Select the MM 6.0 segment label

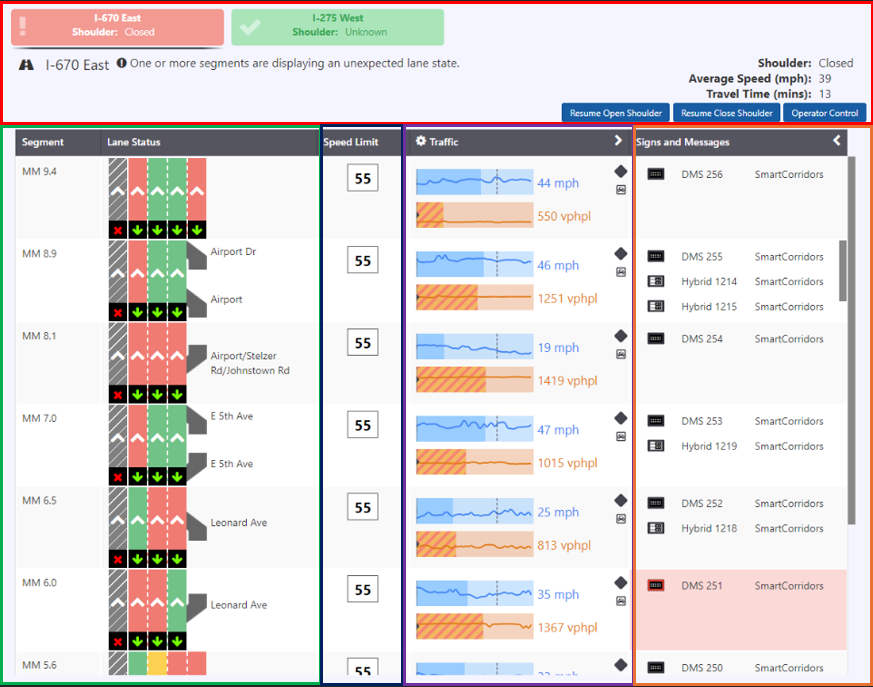39,582
